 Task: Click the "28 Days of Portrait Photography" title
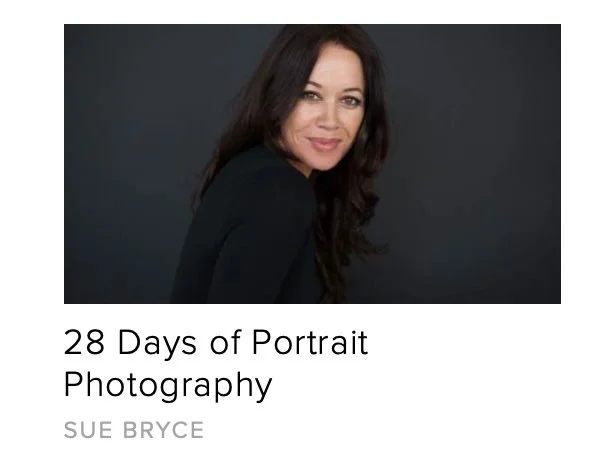[216, 363]
